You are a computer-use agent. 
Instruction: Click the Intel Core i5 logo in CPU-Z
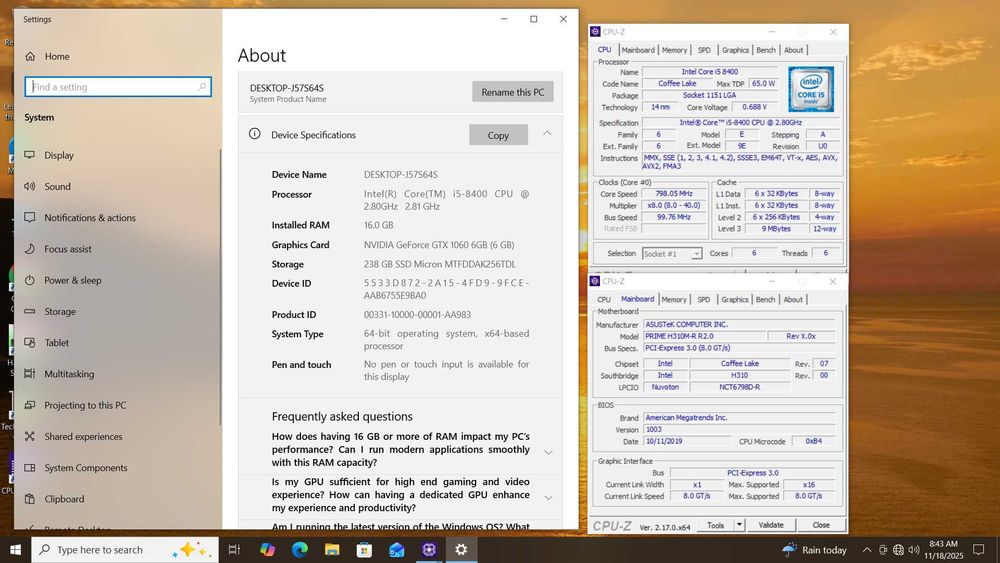811,89
